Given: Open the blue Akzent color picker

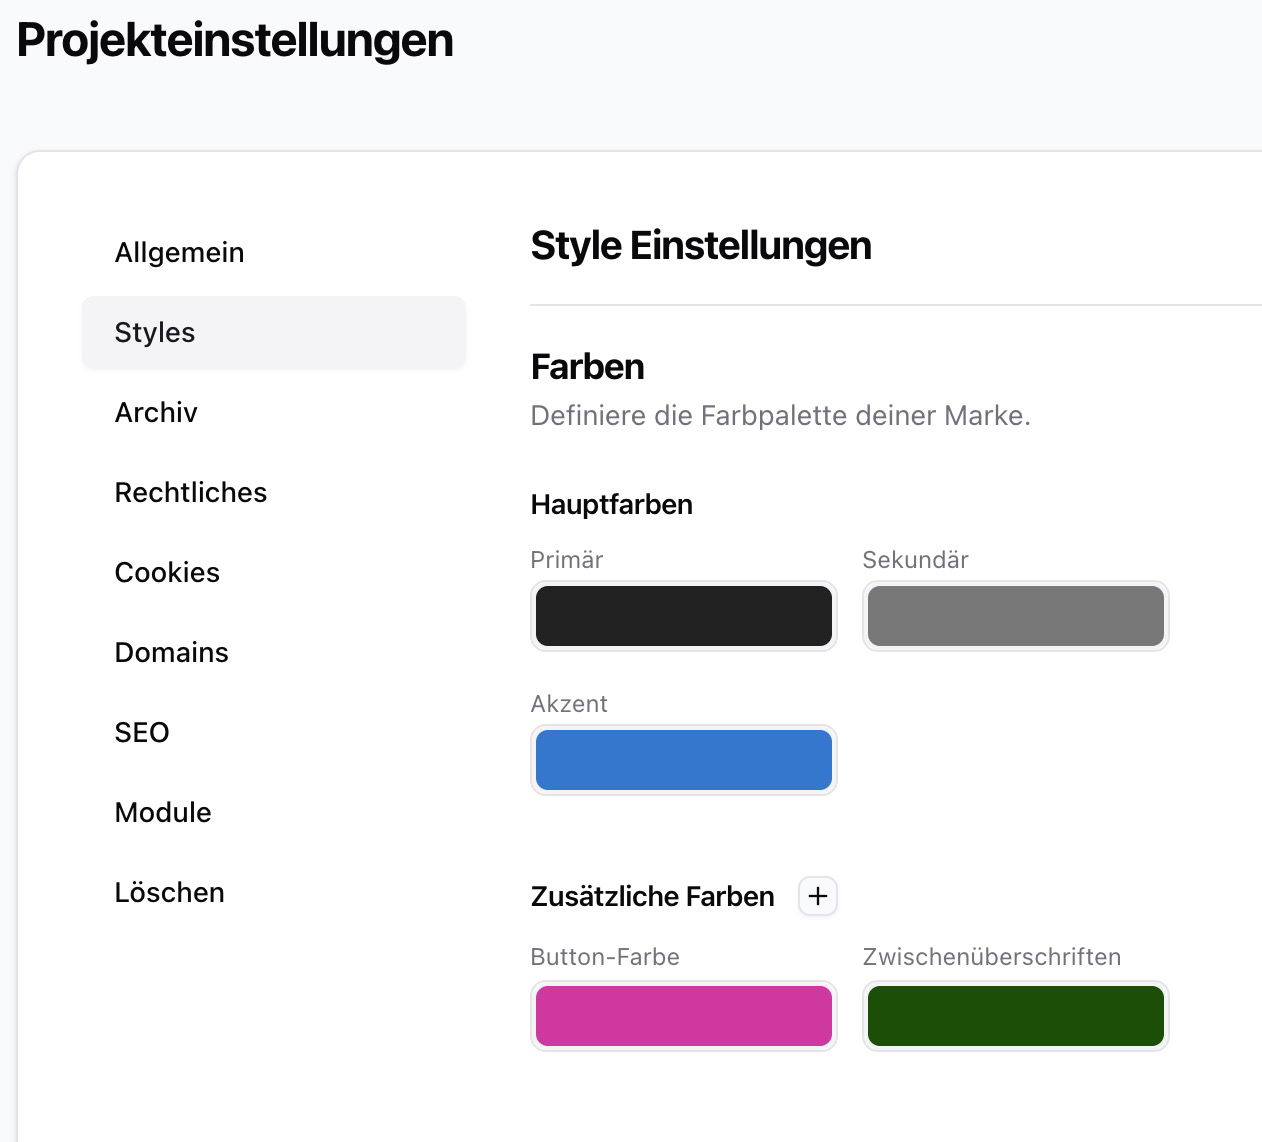Looking at the screenshot, I should coord(683,760).
